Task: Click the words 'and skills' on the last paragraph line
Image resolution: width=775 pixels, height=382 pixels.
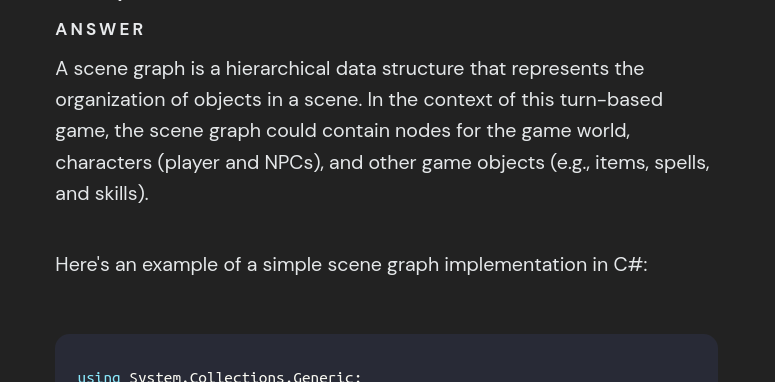Action: pos(98,194)
